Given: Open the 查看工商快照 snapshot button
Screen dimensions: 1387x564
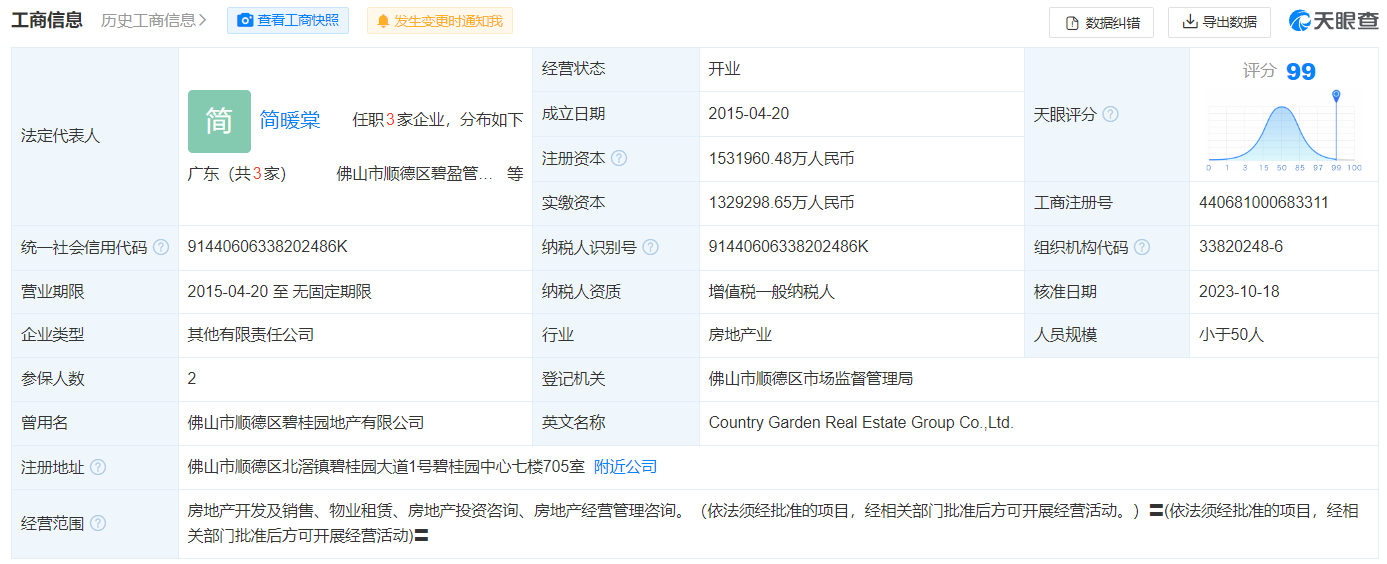Looking at the screenshot, I should click(288, 20).
